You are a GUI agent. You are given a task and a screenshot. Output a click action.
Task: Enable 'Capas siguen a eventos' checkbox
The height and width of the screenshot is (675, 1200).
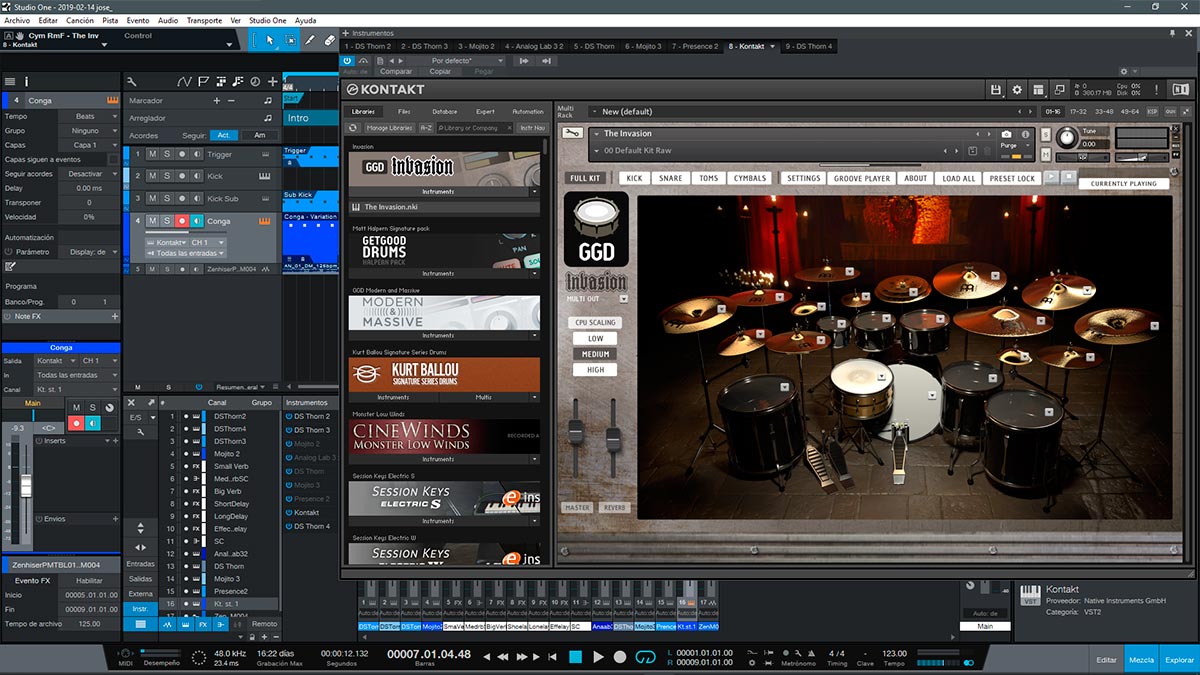point(111,159)
